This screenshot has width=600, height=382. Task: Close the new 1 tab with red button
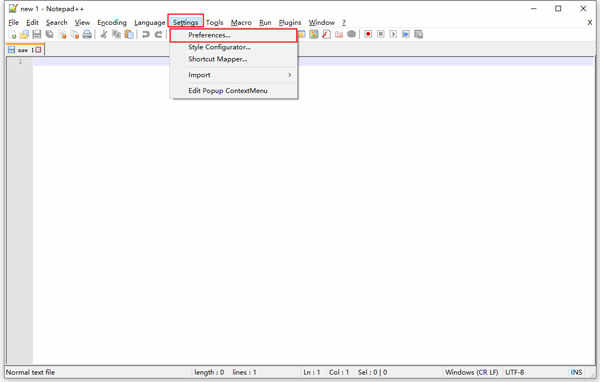tap(38, 50)
